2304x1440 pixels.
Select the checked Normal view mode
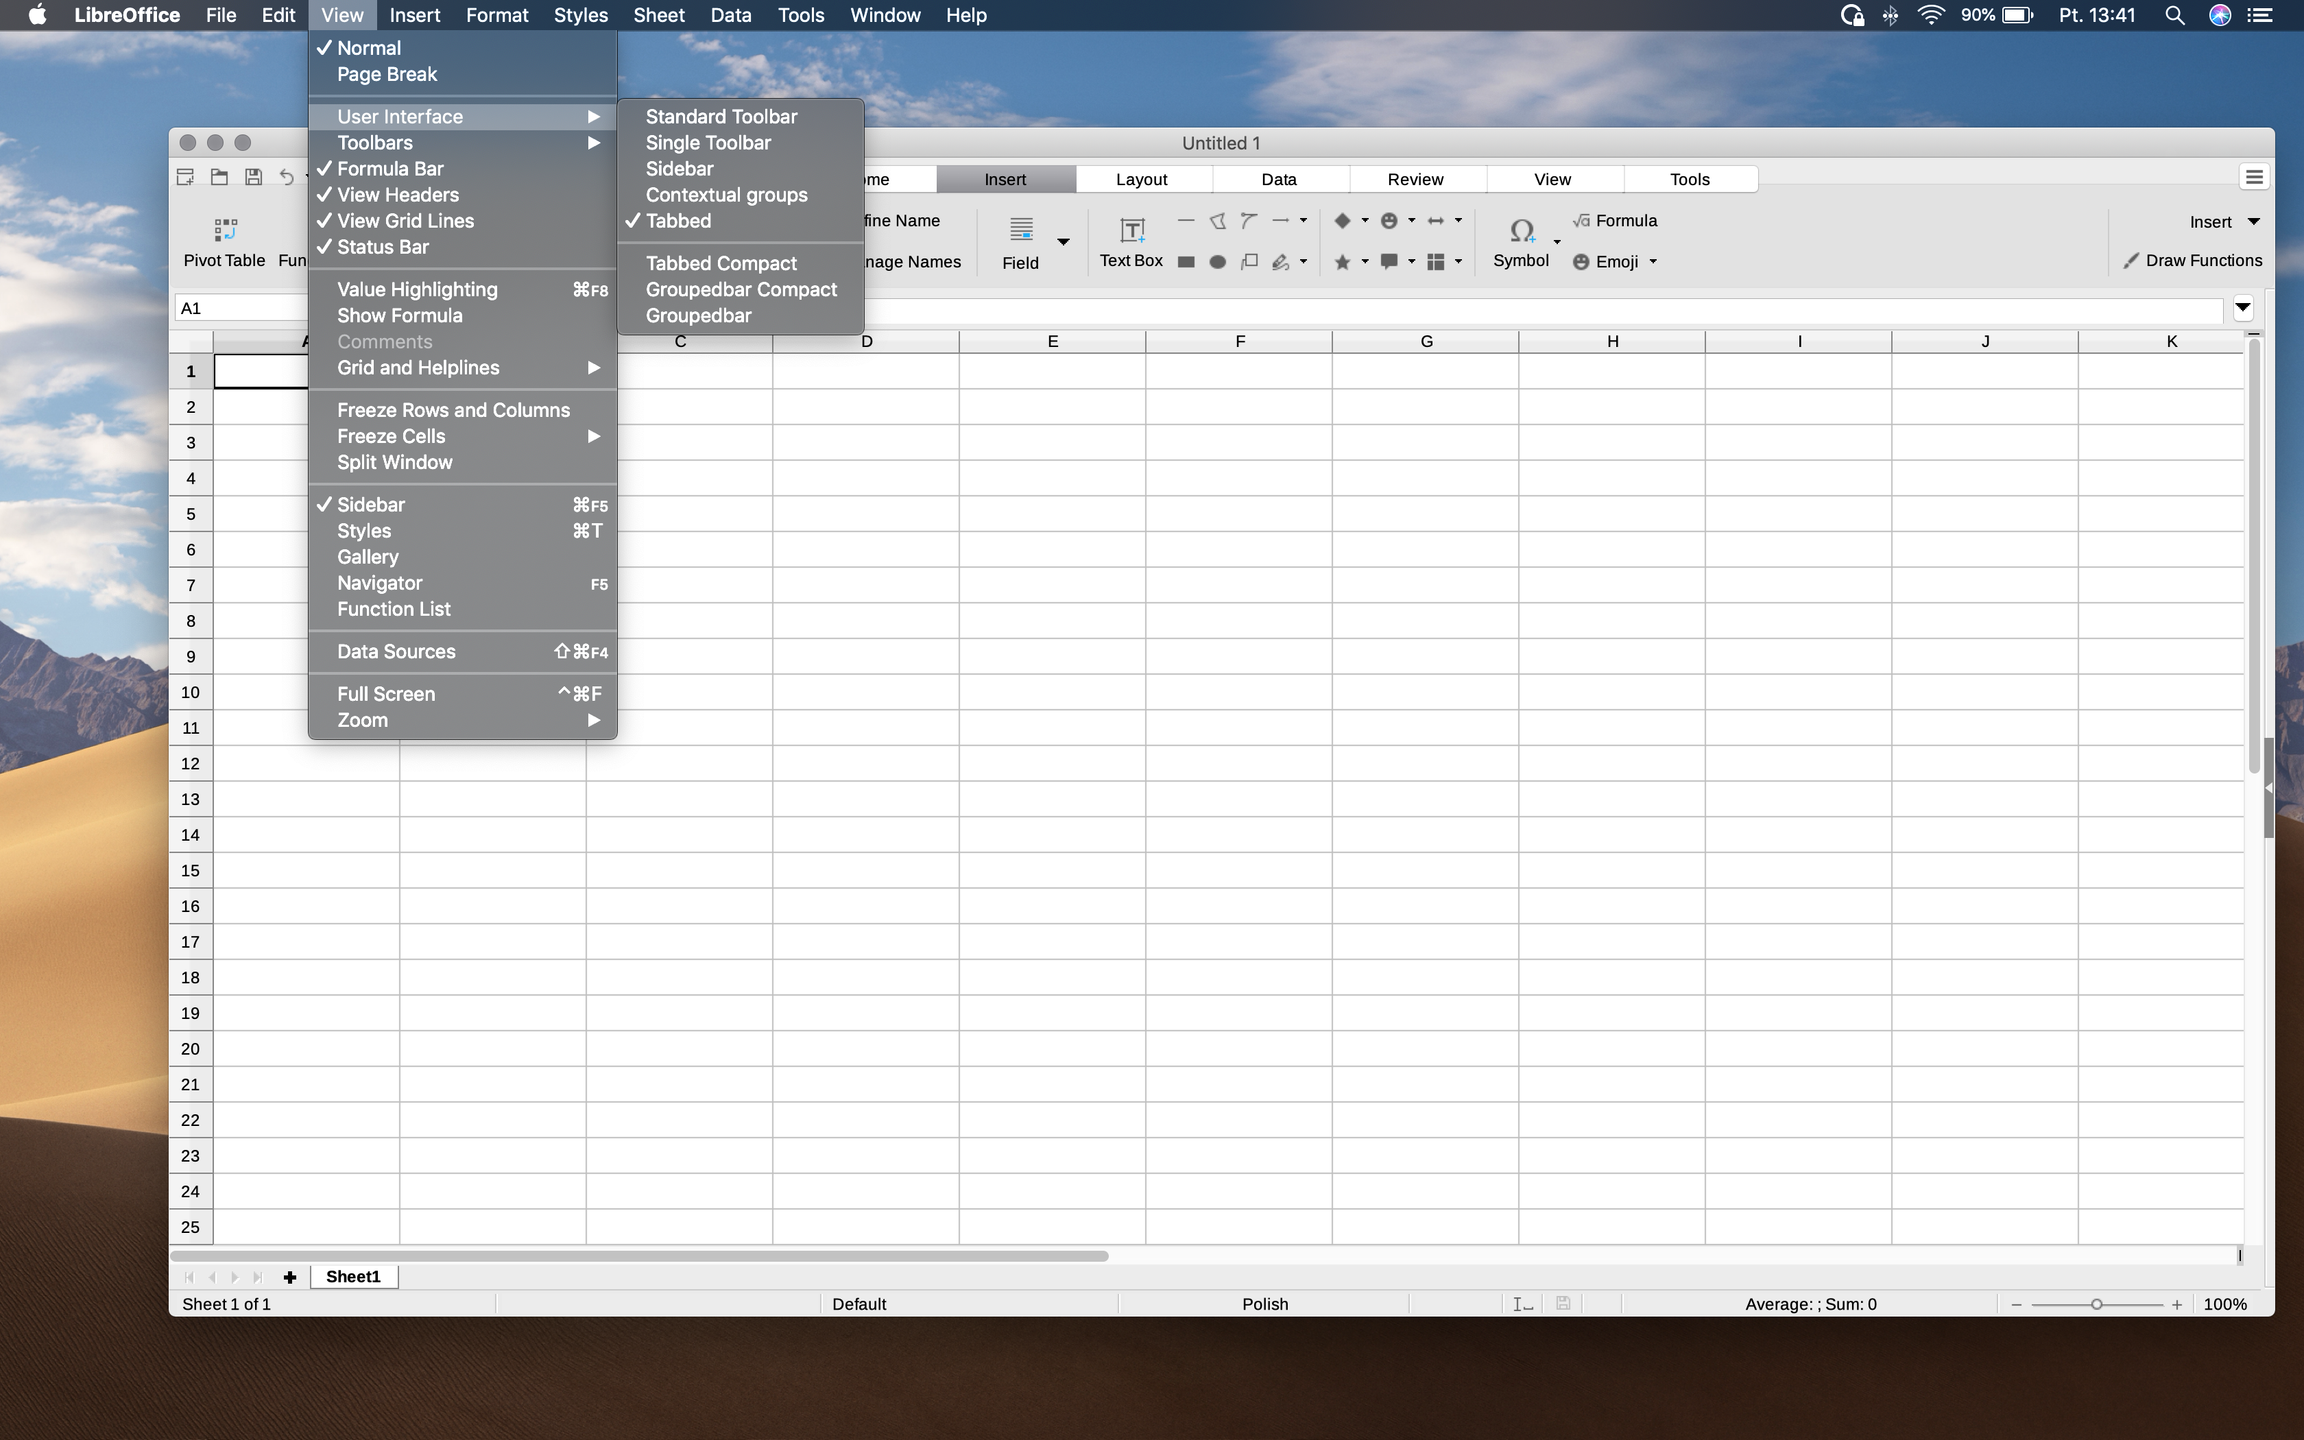462,48
